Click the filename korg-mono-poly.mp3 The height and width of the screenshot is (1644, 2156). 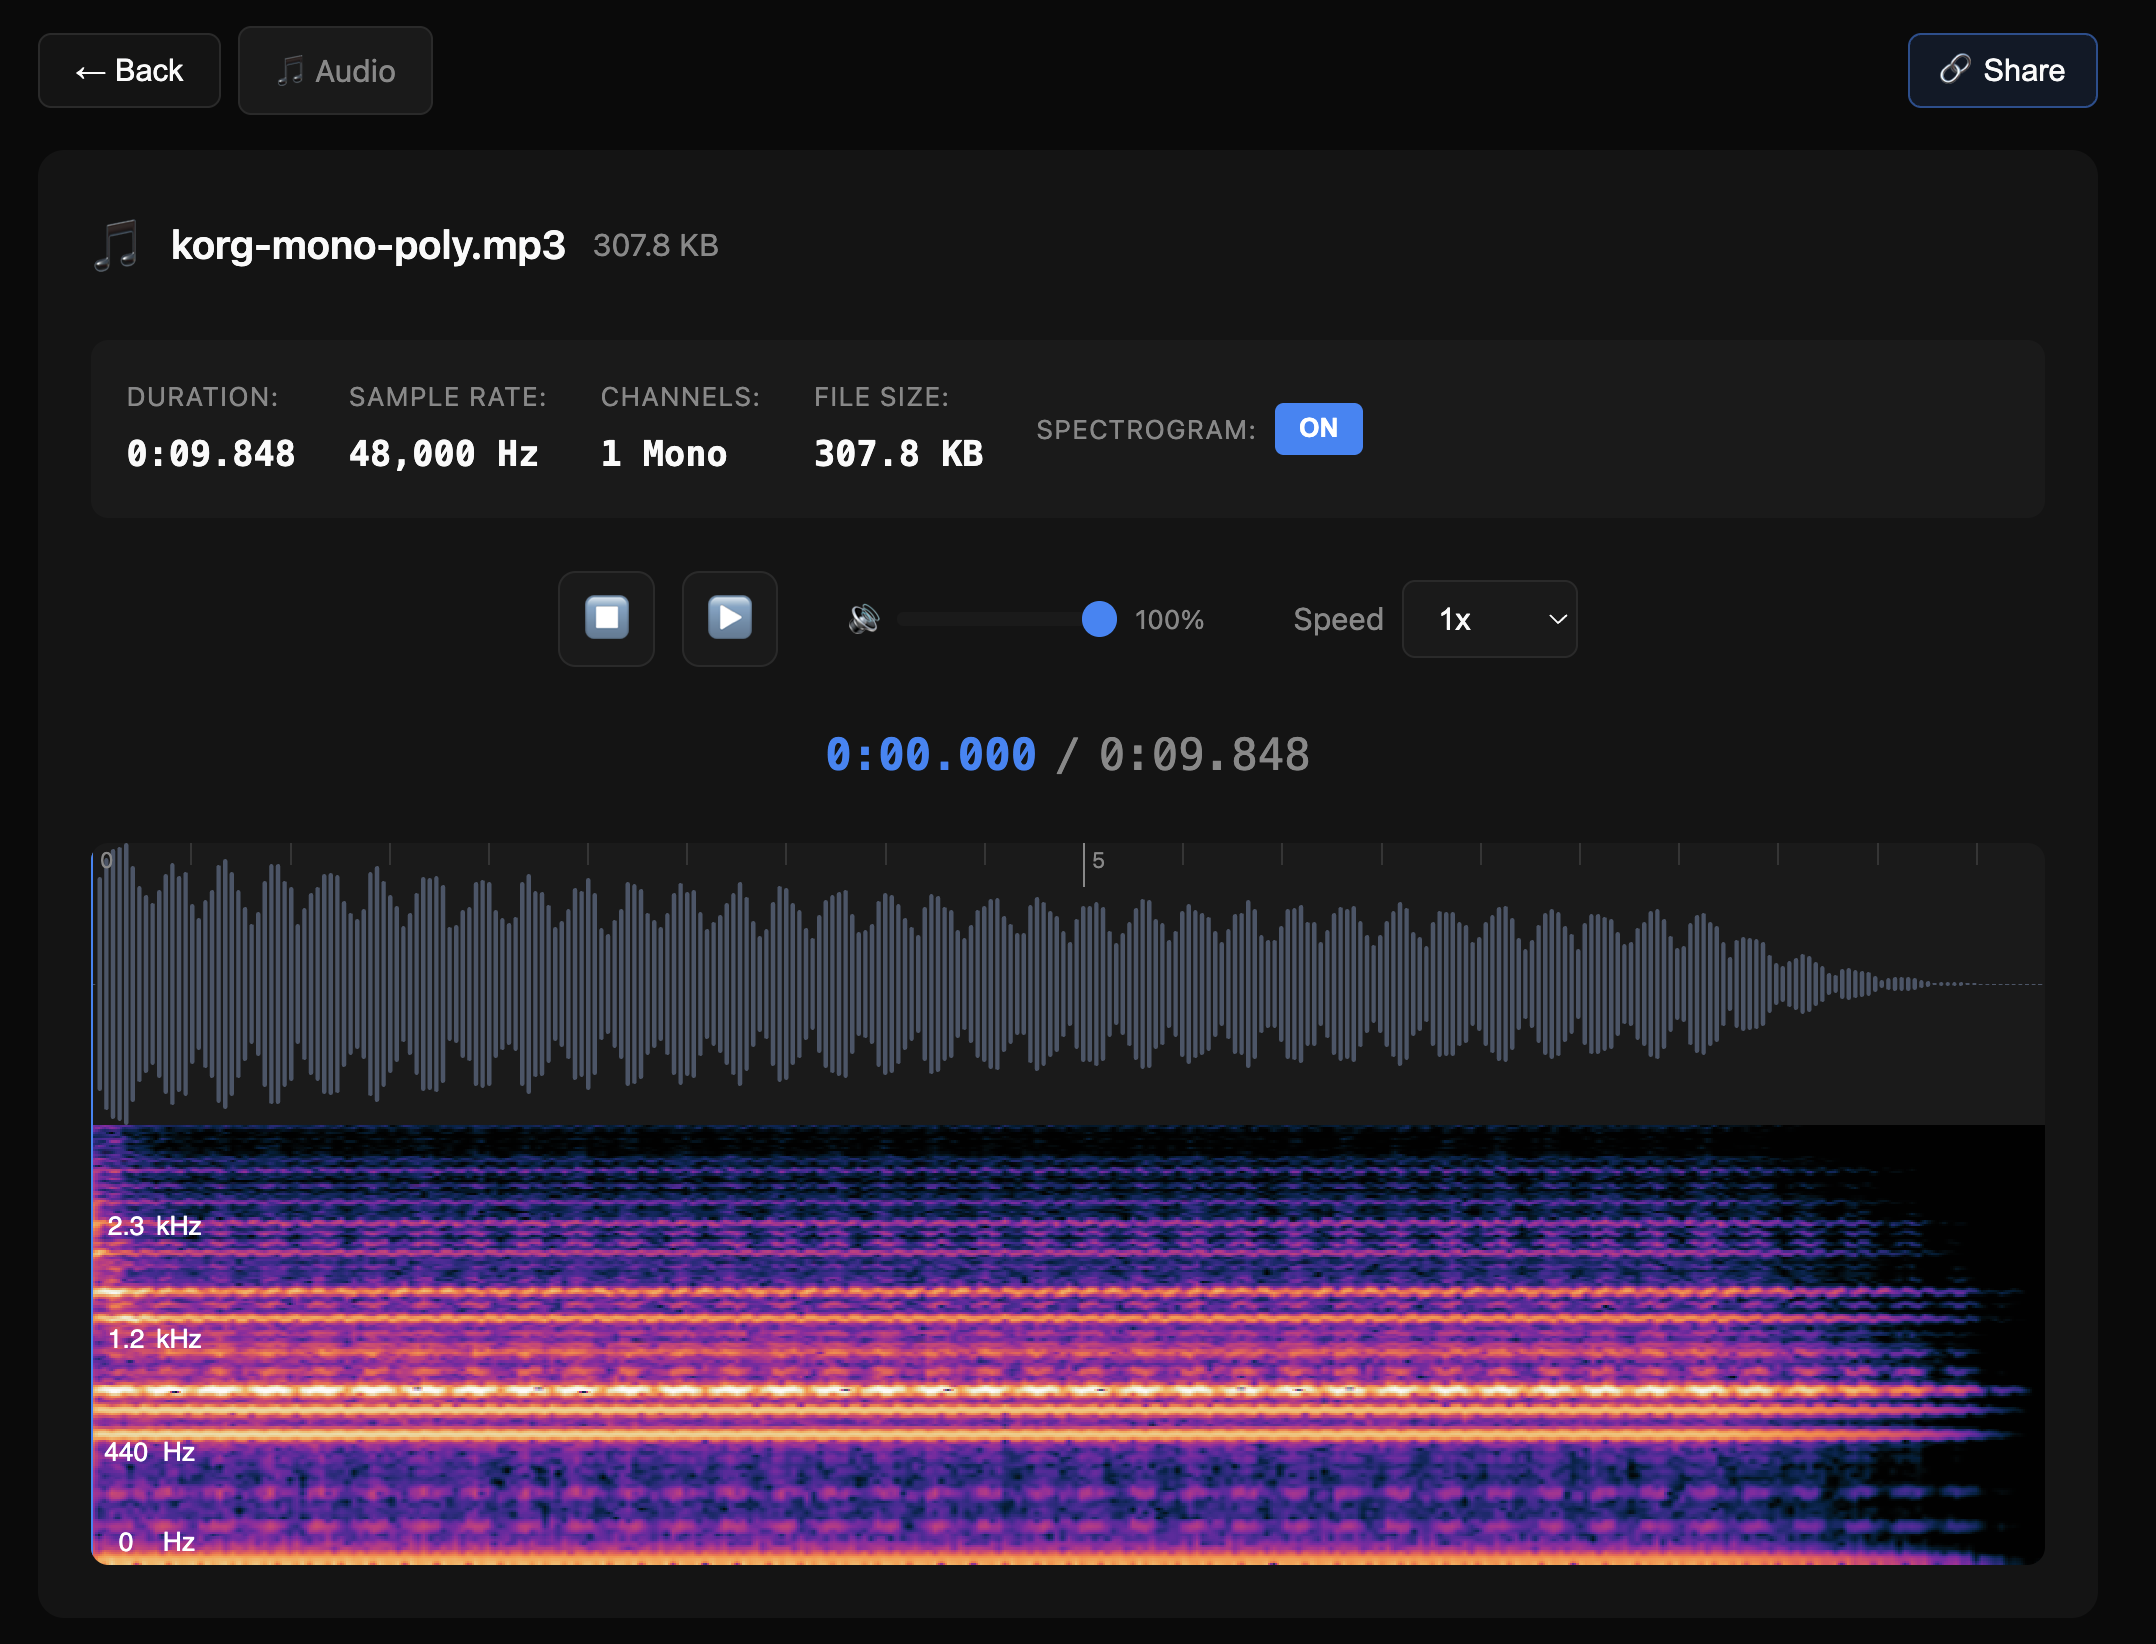[368, 246]
